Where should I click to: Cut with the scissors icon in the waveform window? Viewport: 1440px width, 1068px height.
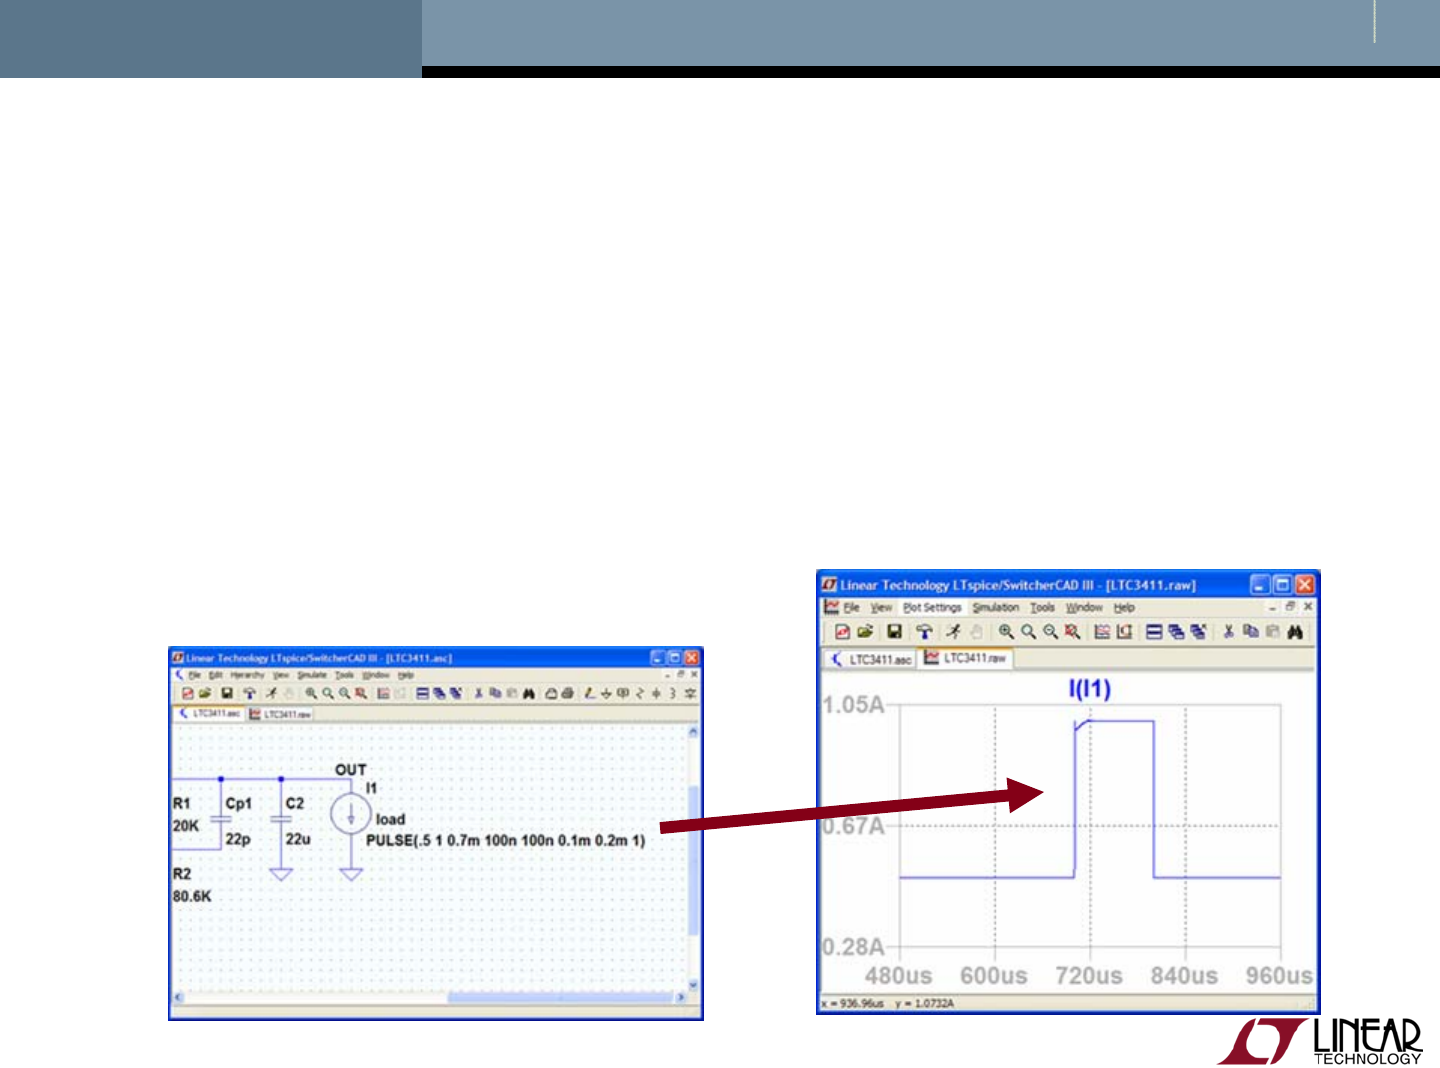(1228, 632)
